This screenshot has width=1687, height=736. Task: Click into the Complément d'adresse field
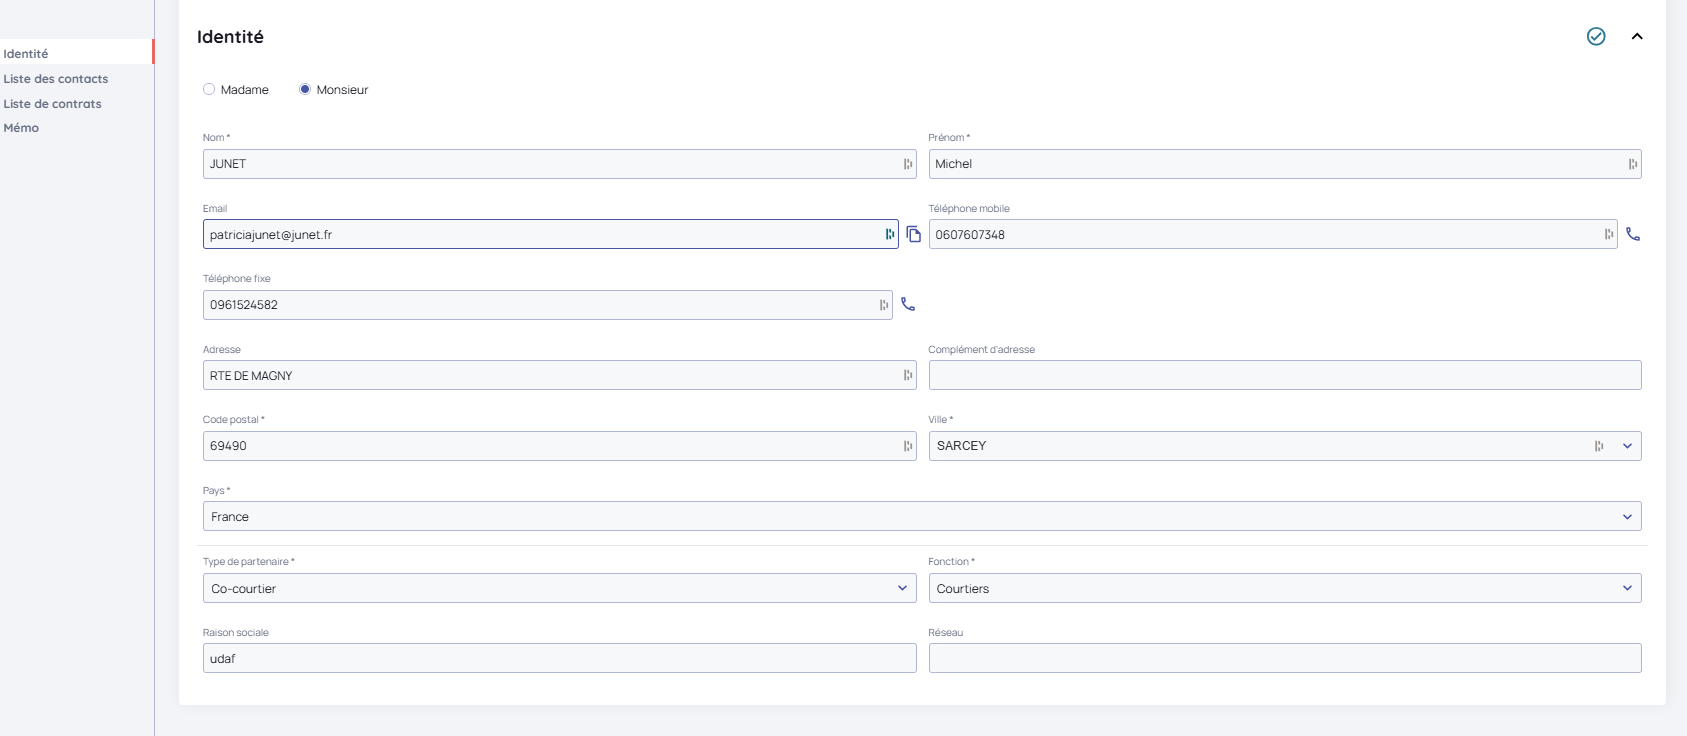pyautogui.click(x=1284, y=376)
